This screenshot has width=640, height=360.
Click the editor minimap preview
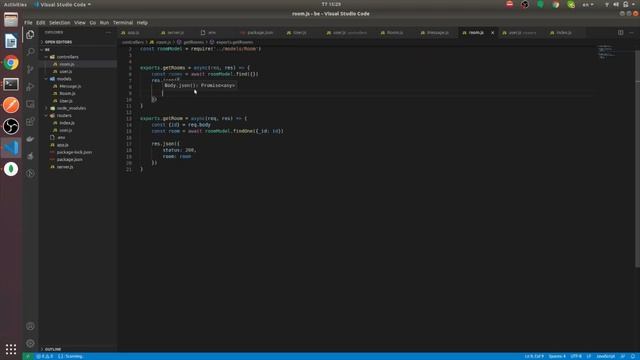pyautogui.click(x=607, y=52)
